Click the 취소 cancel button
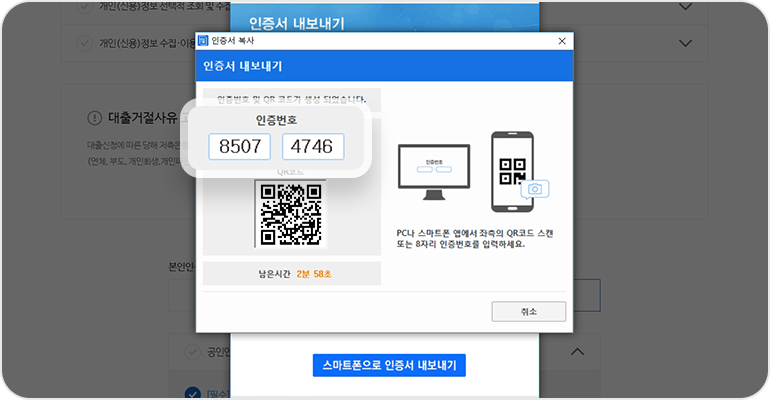The width and height of the screenshot is (770, 400). click(528, 312)
